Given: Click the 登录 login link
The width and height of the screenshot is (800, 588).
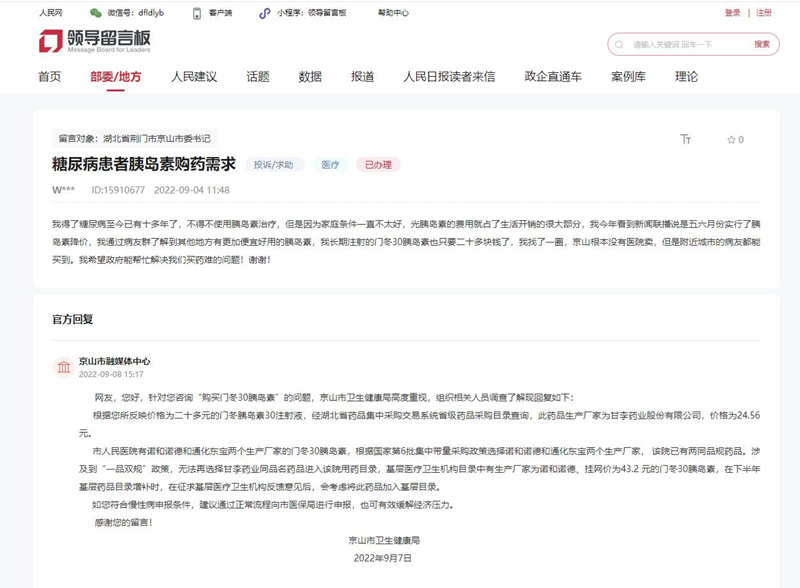Looking at the screenshot, I should (734, 13).
